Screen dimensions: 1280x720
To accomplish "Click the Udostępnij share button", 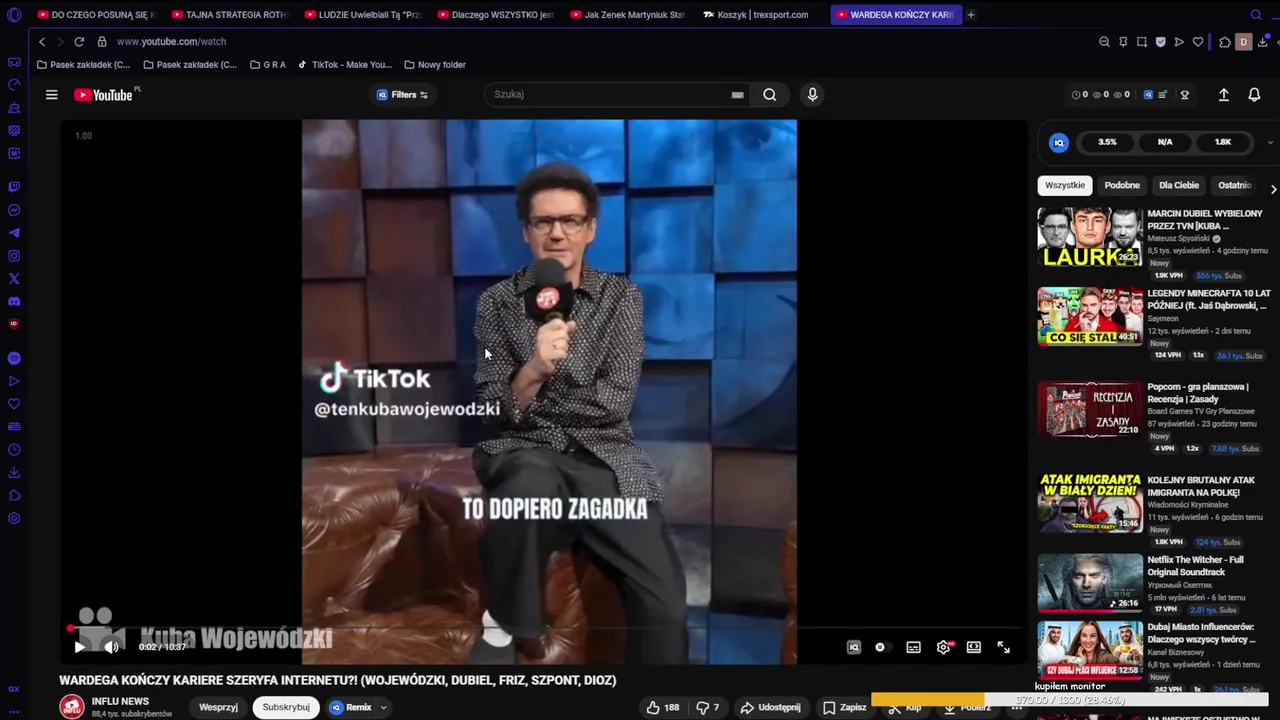I will click(x=770, y=707).
